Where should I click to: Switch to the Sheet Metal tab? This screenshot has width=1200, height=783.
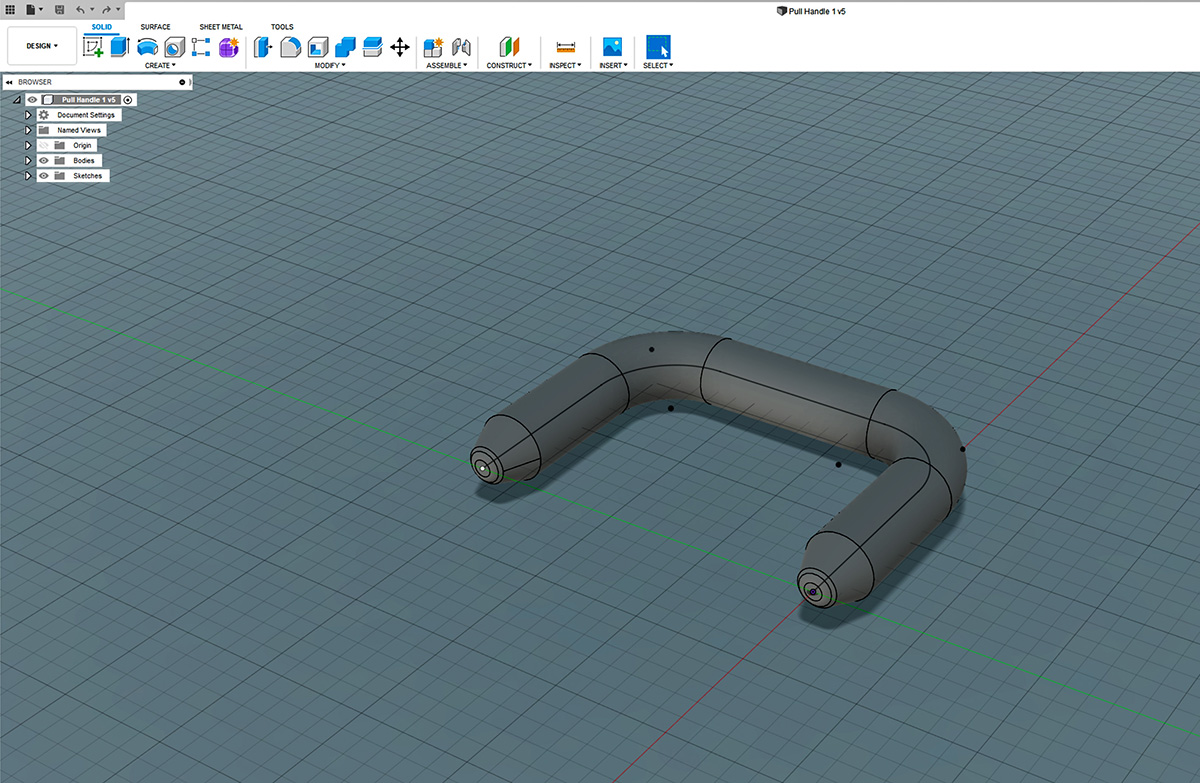pos(221,27)
